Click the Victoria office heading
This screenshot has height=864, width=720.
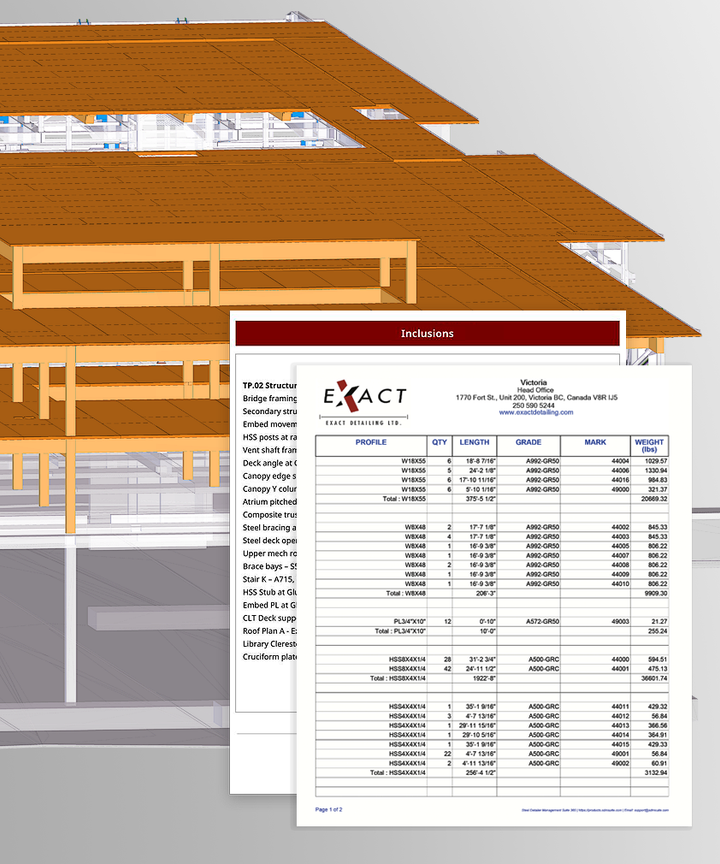click(x=533, y=382)
